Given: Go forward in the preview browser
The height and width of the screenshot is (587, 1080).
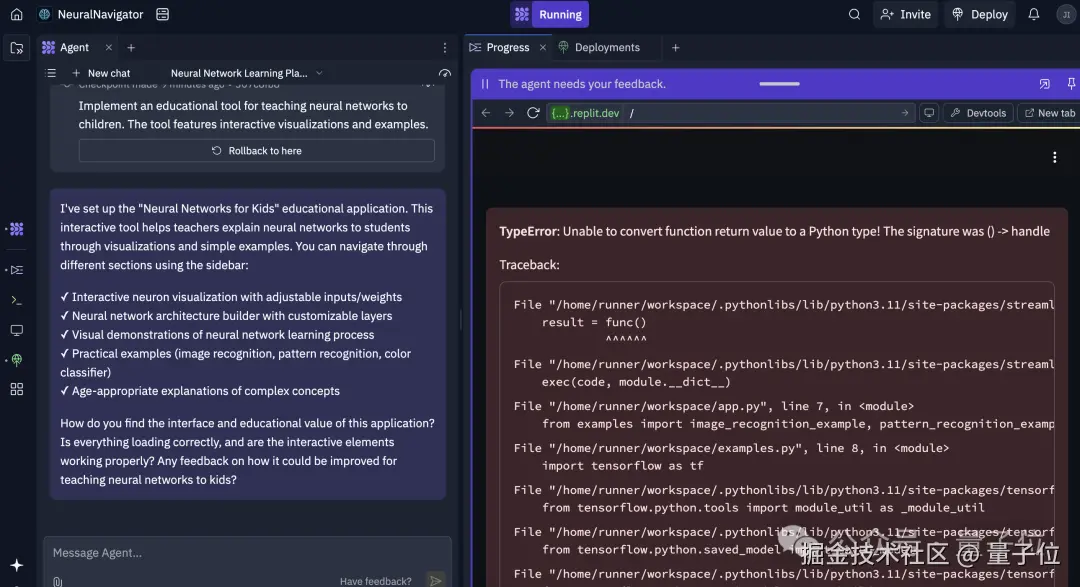Looking at the screenshot, I should click(509, 113).
